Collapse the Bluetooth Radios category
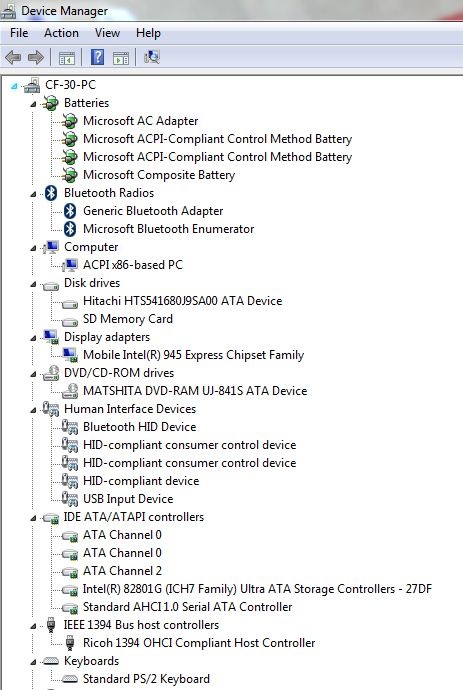 tap(33, 194)
